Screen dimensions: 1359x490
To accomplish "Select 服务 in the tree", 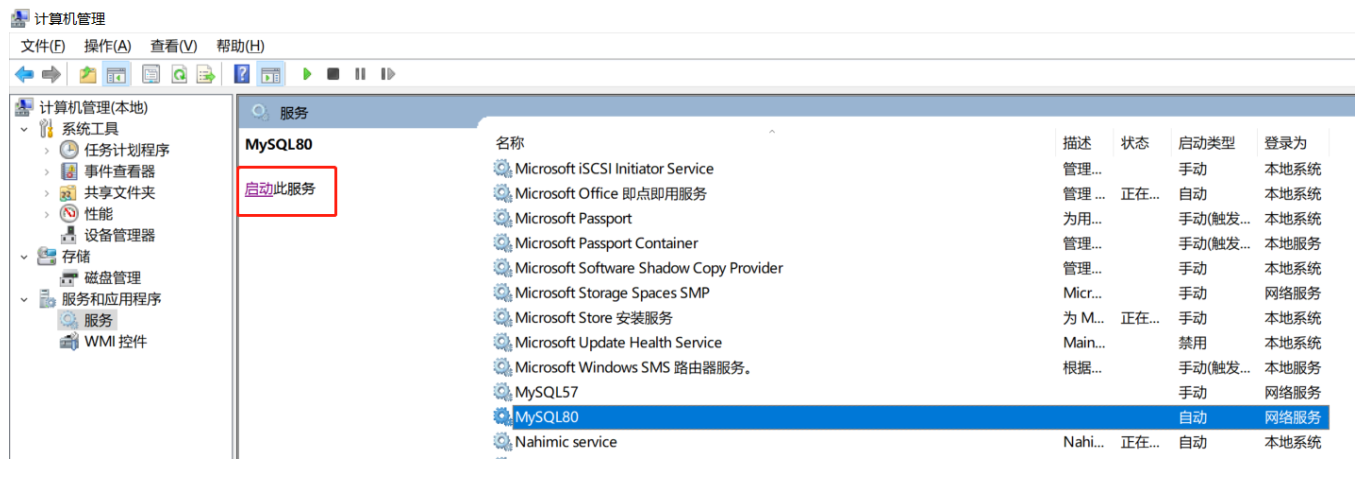I will click(x=99, y=320).
